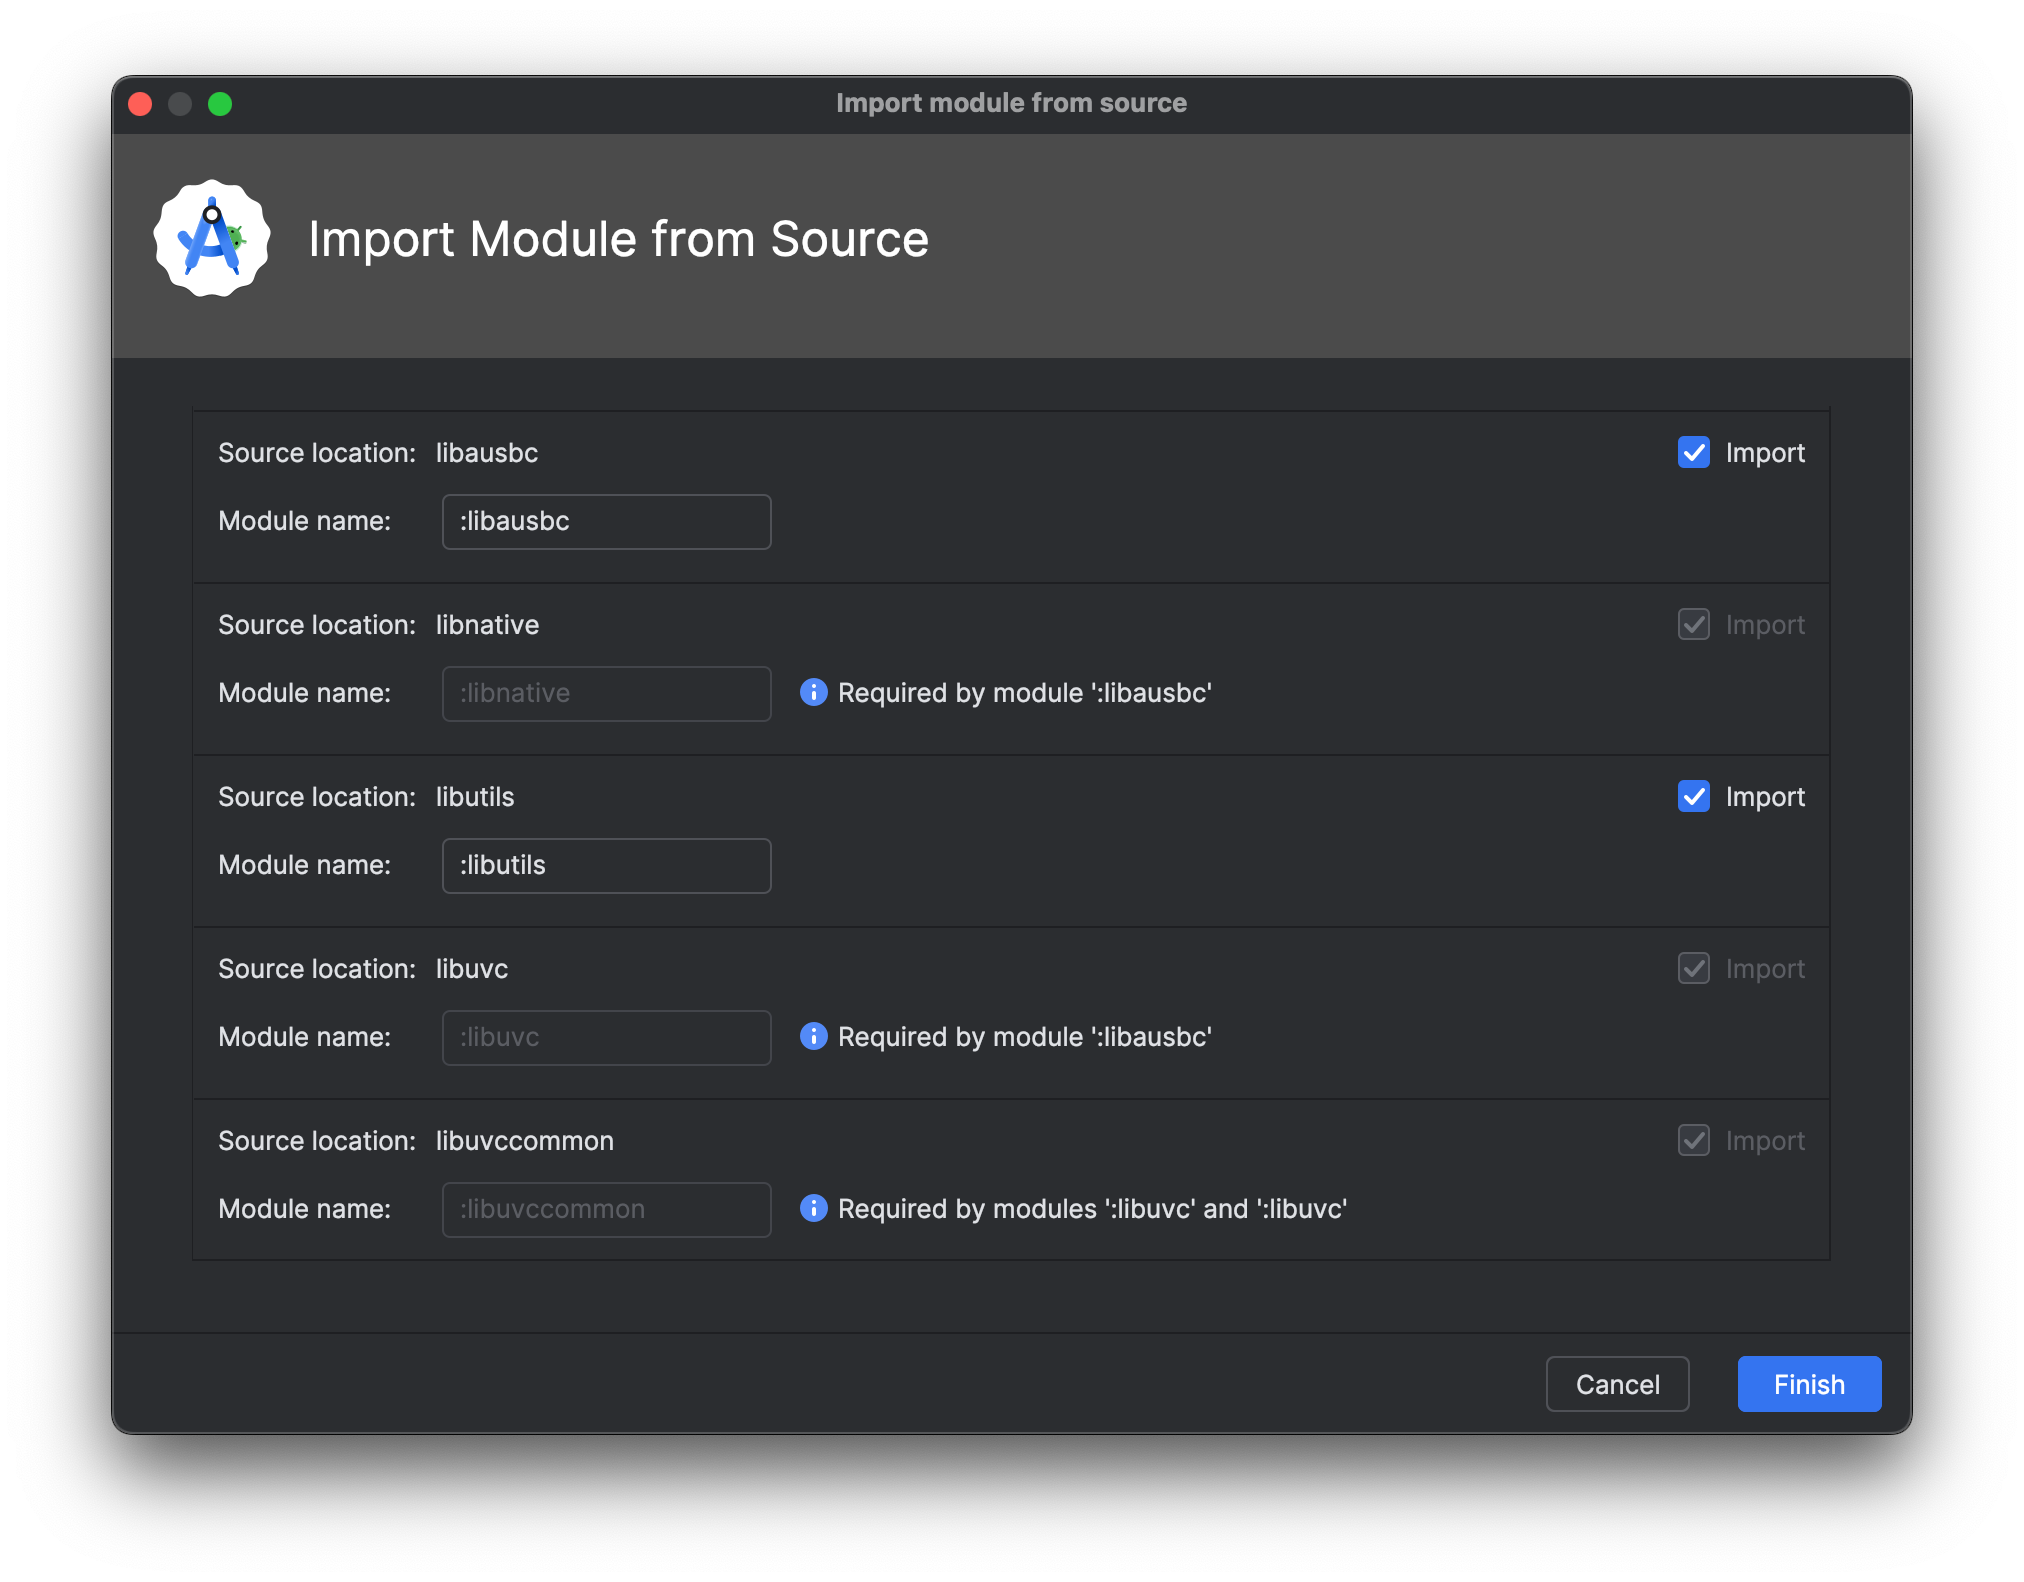Click the :libuvccommon module name field
The height and width of the screenshot is (1582, 2024).
coord(607,1209)
